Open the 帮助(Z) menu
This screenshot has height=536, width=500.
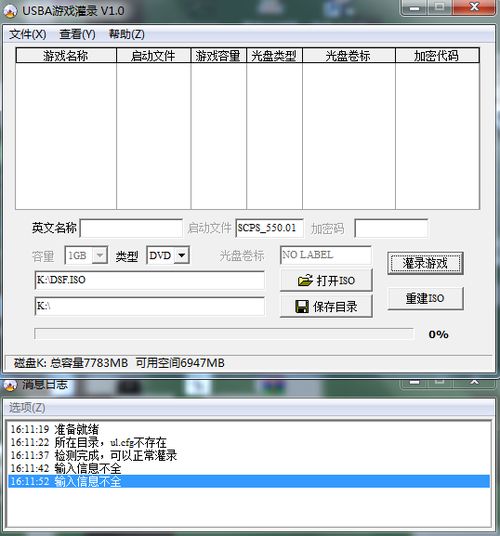[x=126, y=34]
